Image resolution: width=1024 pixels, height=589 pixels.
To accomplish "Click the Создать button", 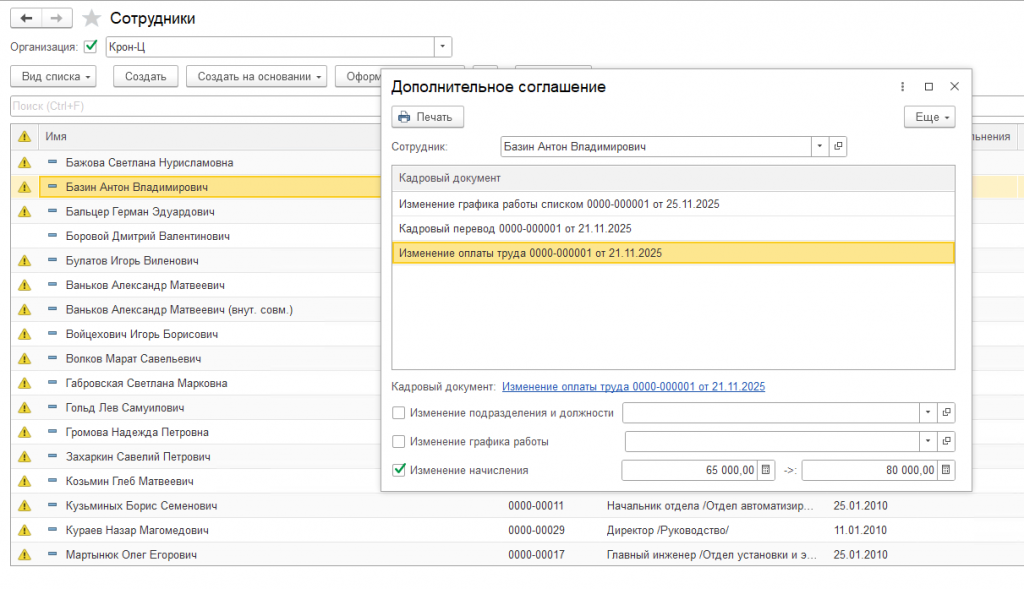I will coord(146,76).
